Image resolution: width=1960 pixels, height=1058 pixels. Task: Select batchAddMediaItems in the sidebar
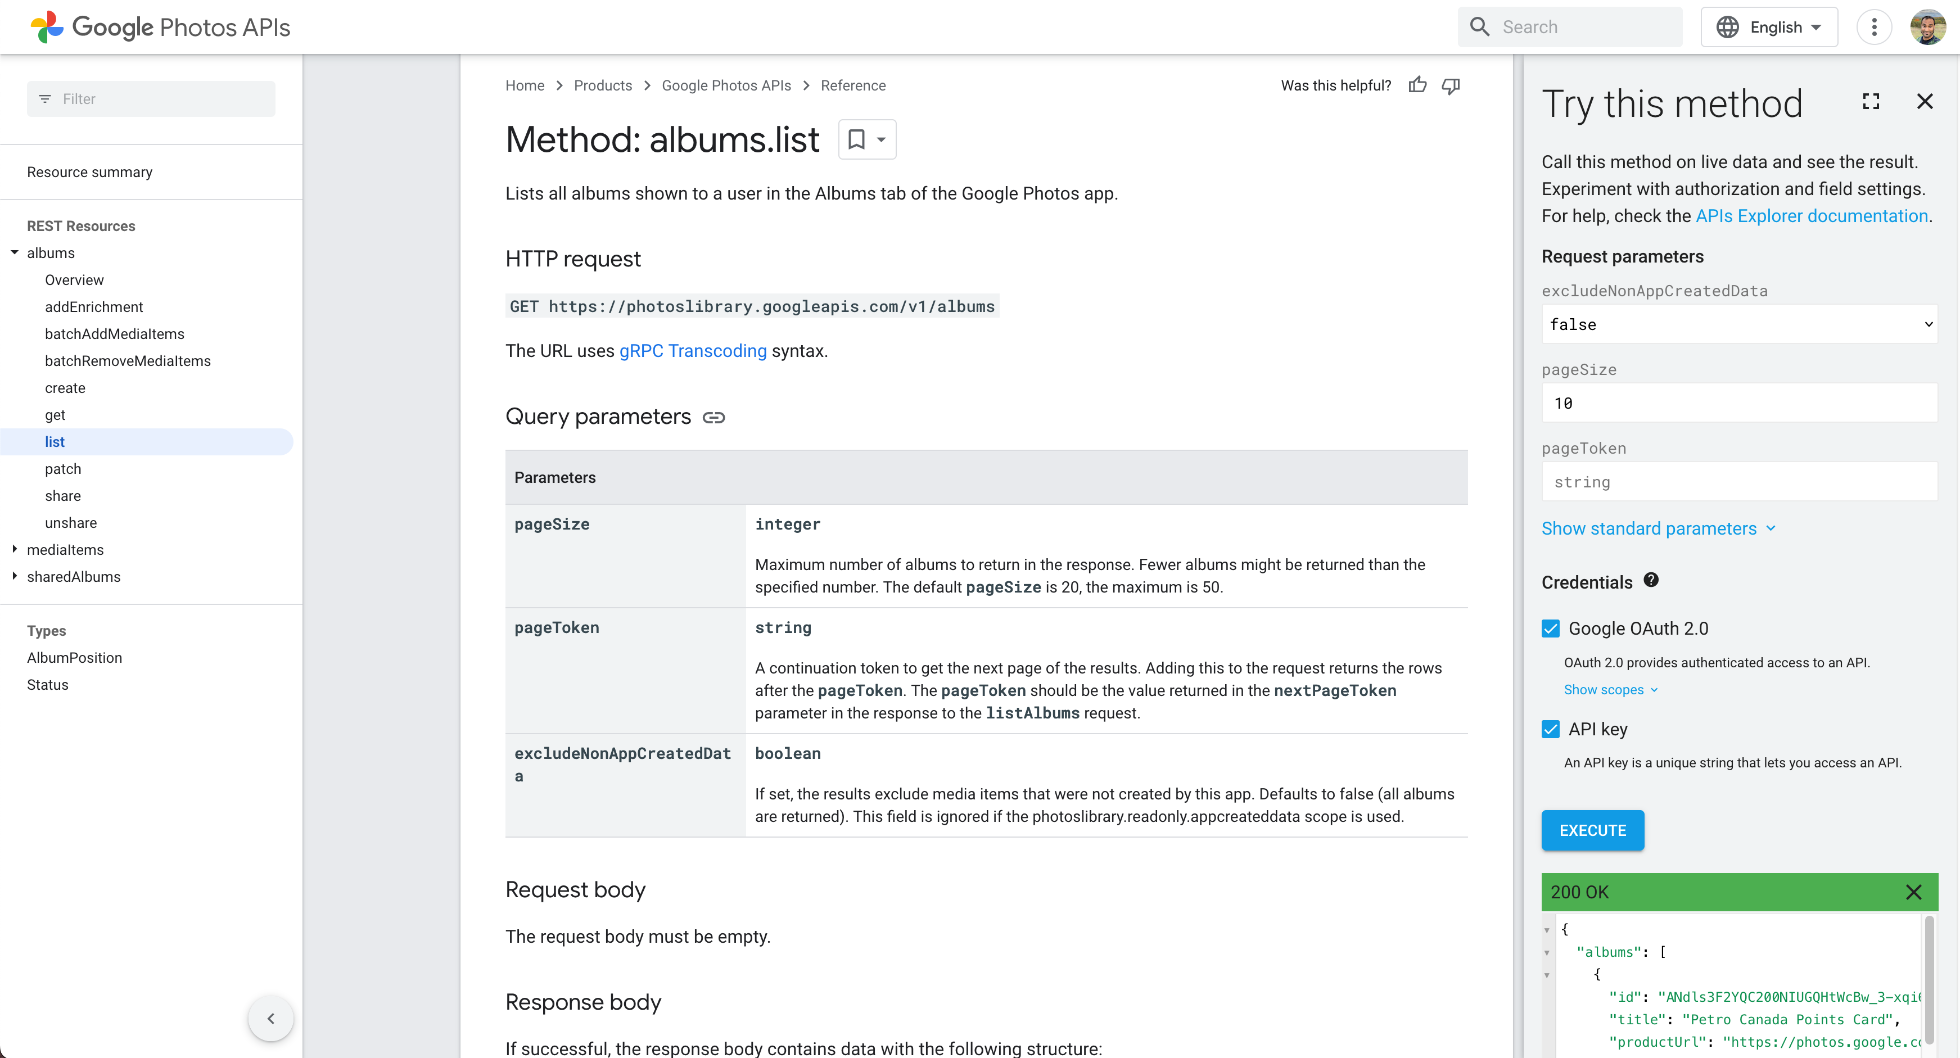115,334
